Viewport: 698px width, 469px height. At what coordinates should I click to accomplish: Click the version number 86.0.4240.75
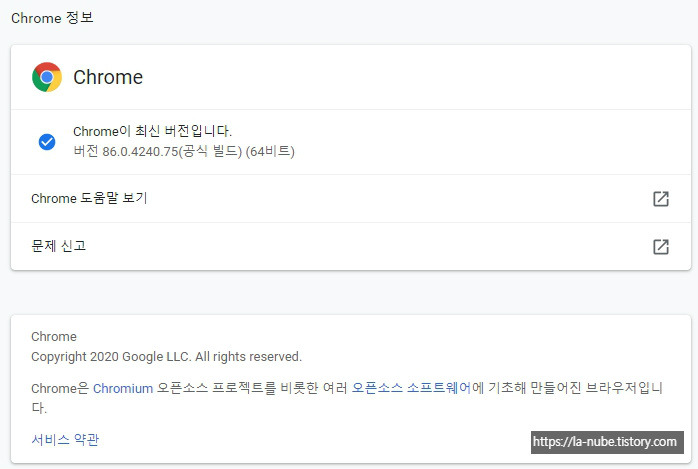click(140, 152)
